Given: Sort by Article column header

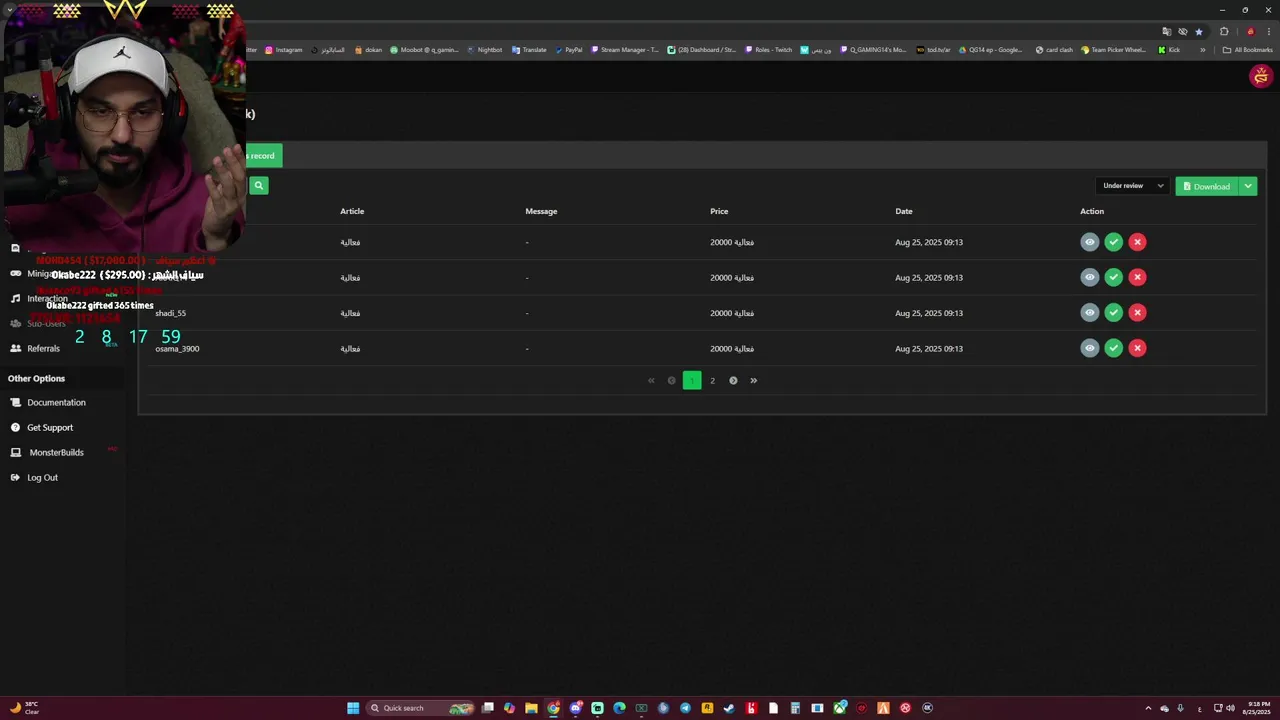Looking at the screenshot, I should [352, 211].
